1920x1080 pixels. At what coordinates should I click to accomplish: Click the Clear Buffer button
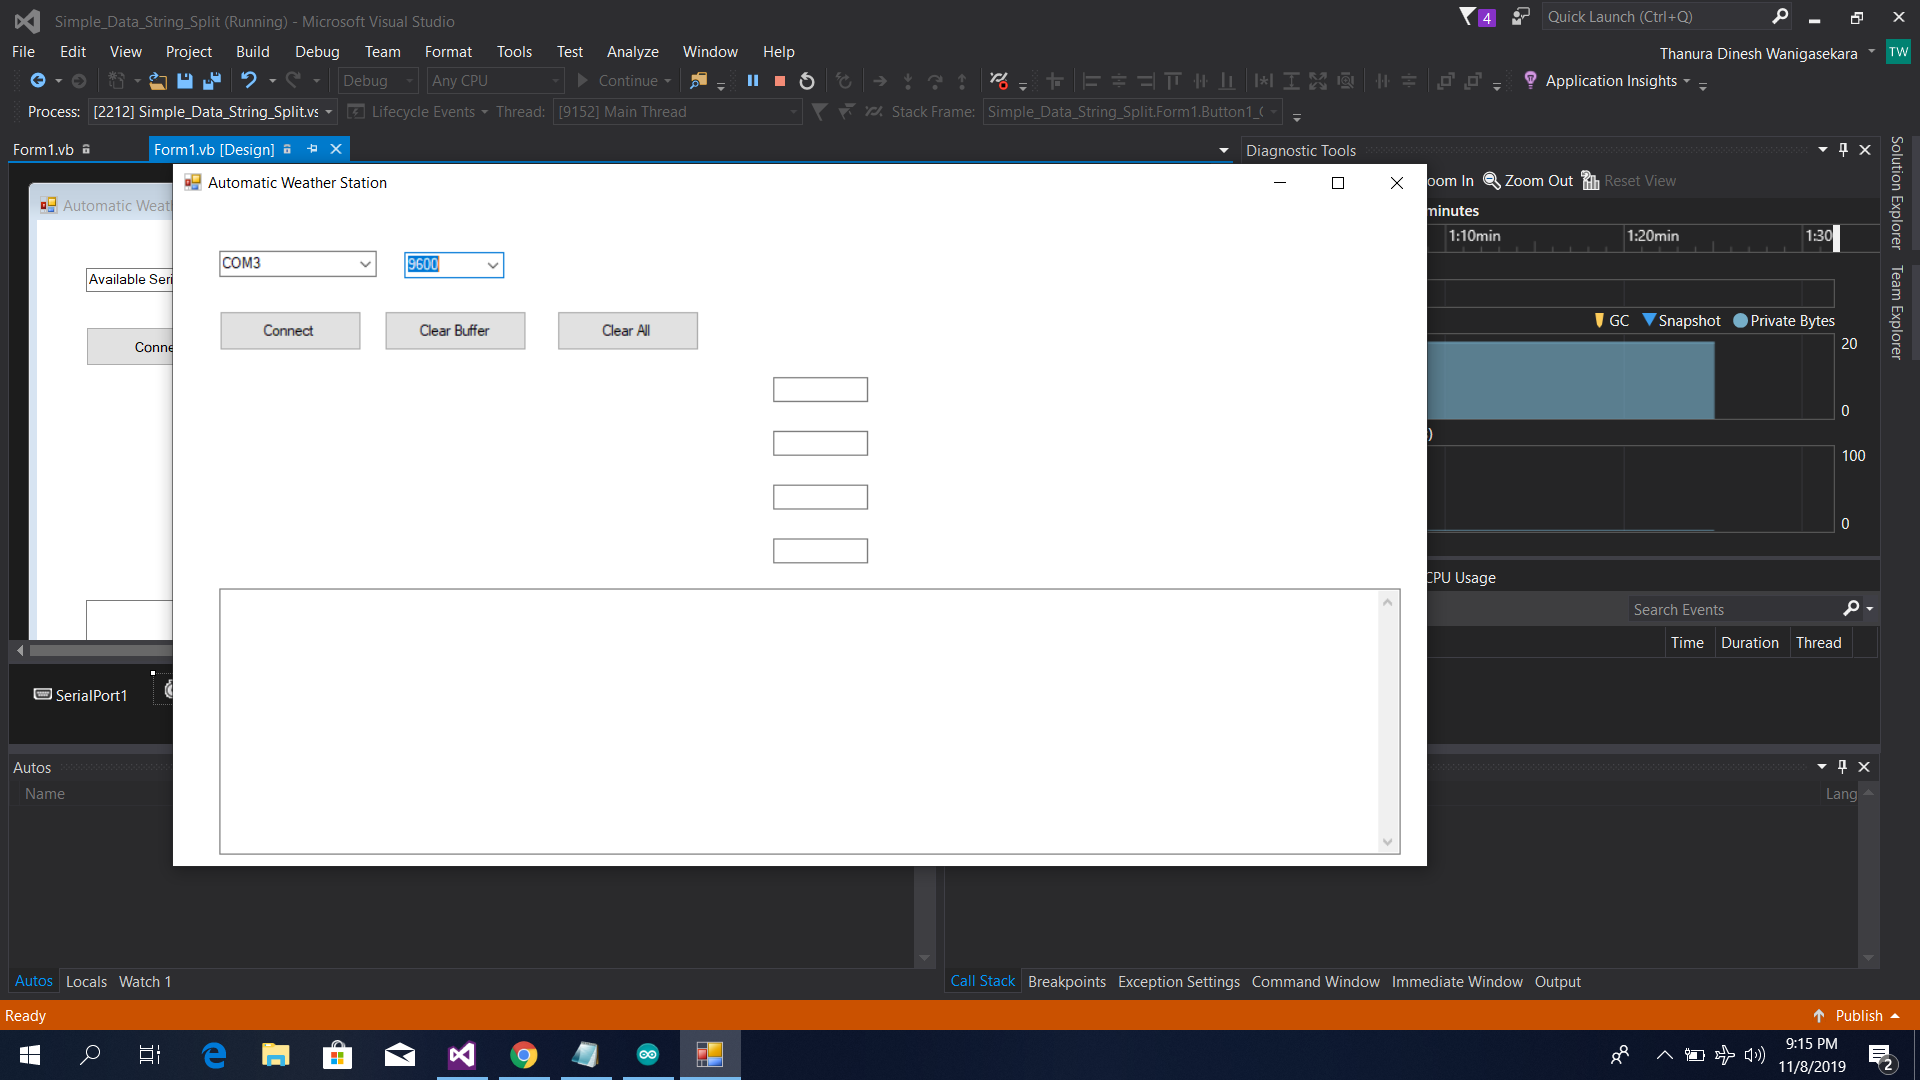[455, 330]
